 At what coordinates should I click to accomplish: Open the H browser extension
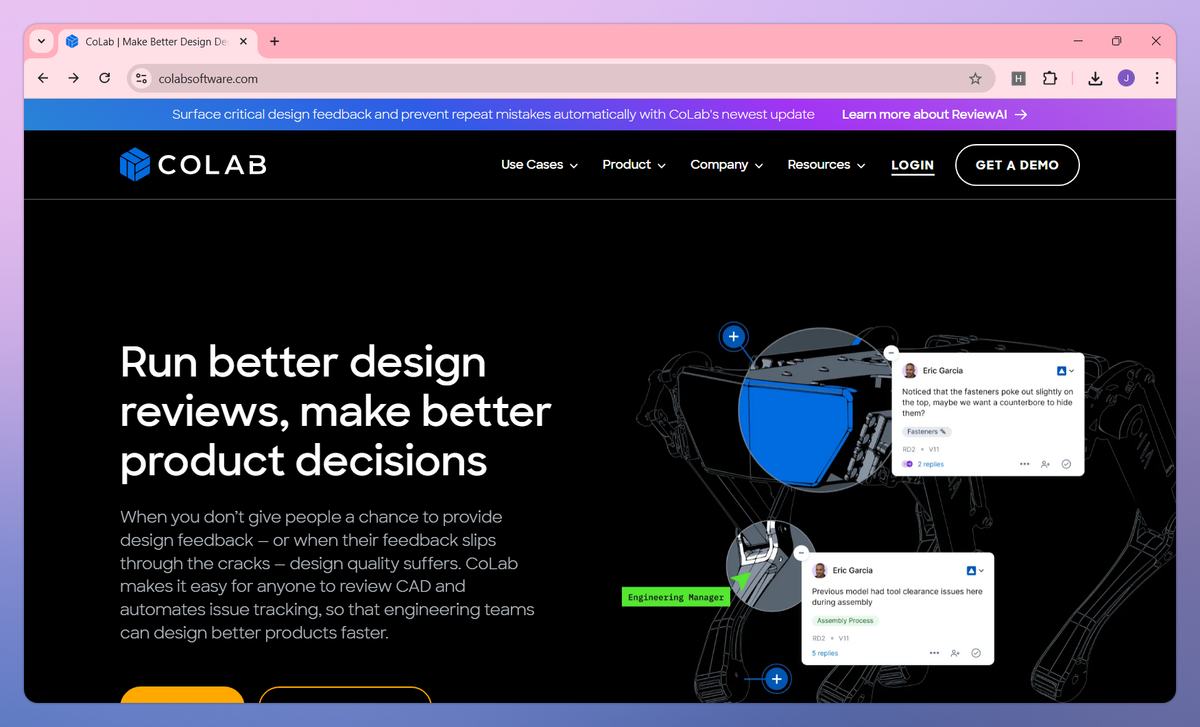(1018, 78)
